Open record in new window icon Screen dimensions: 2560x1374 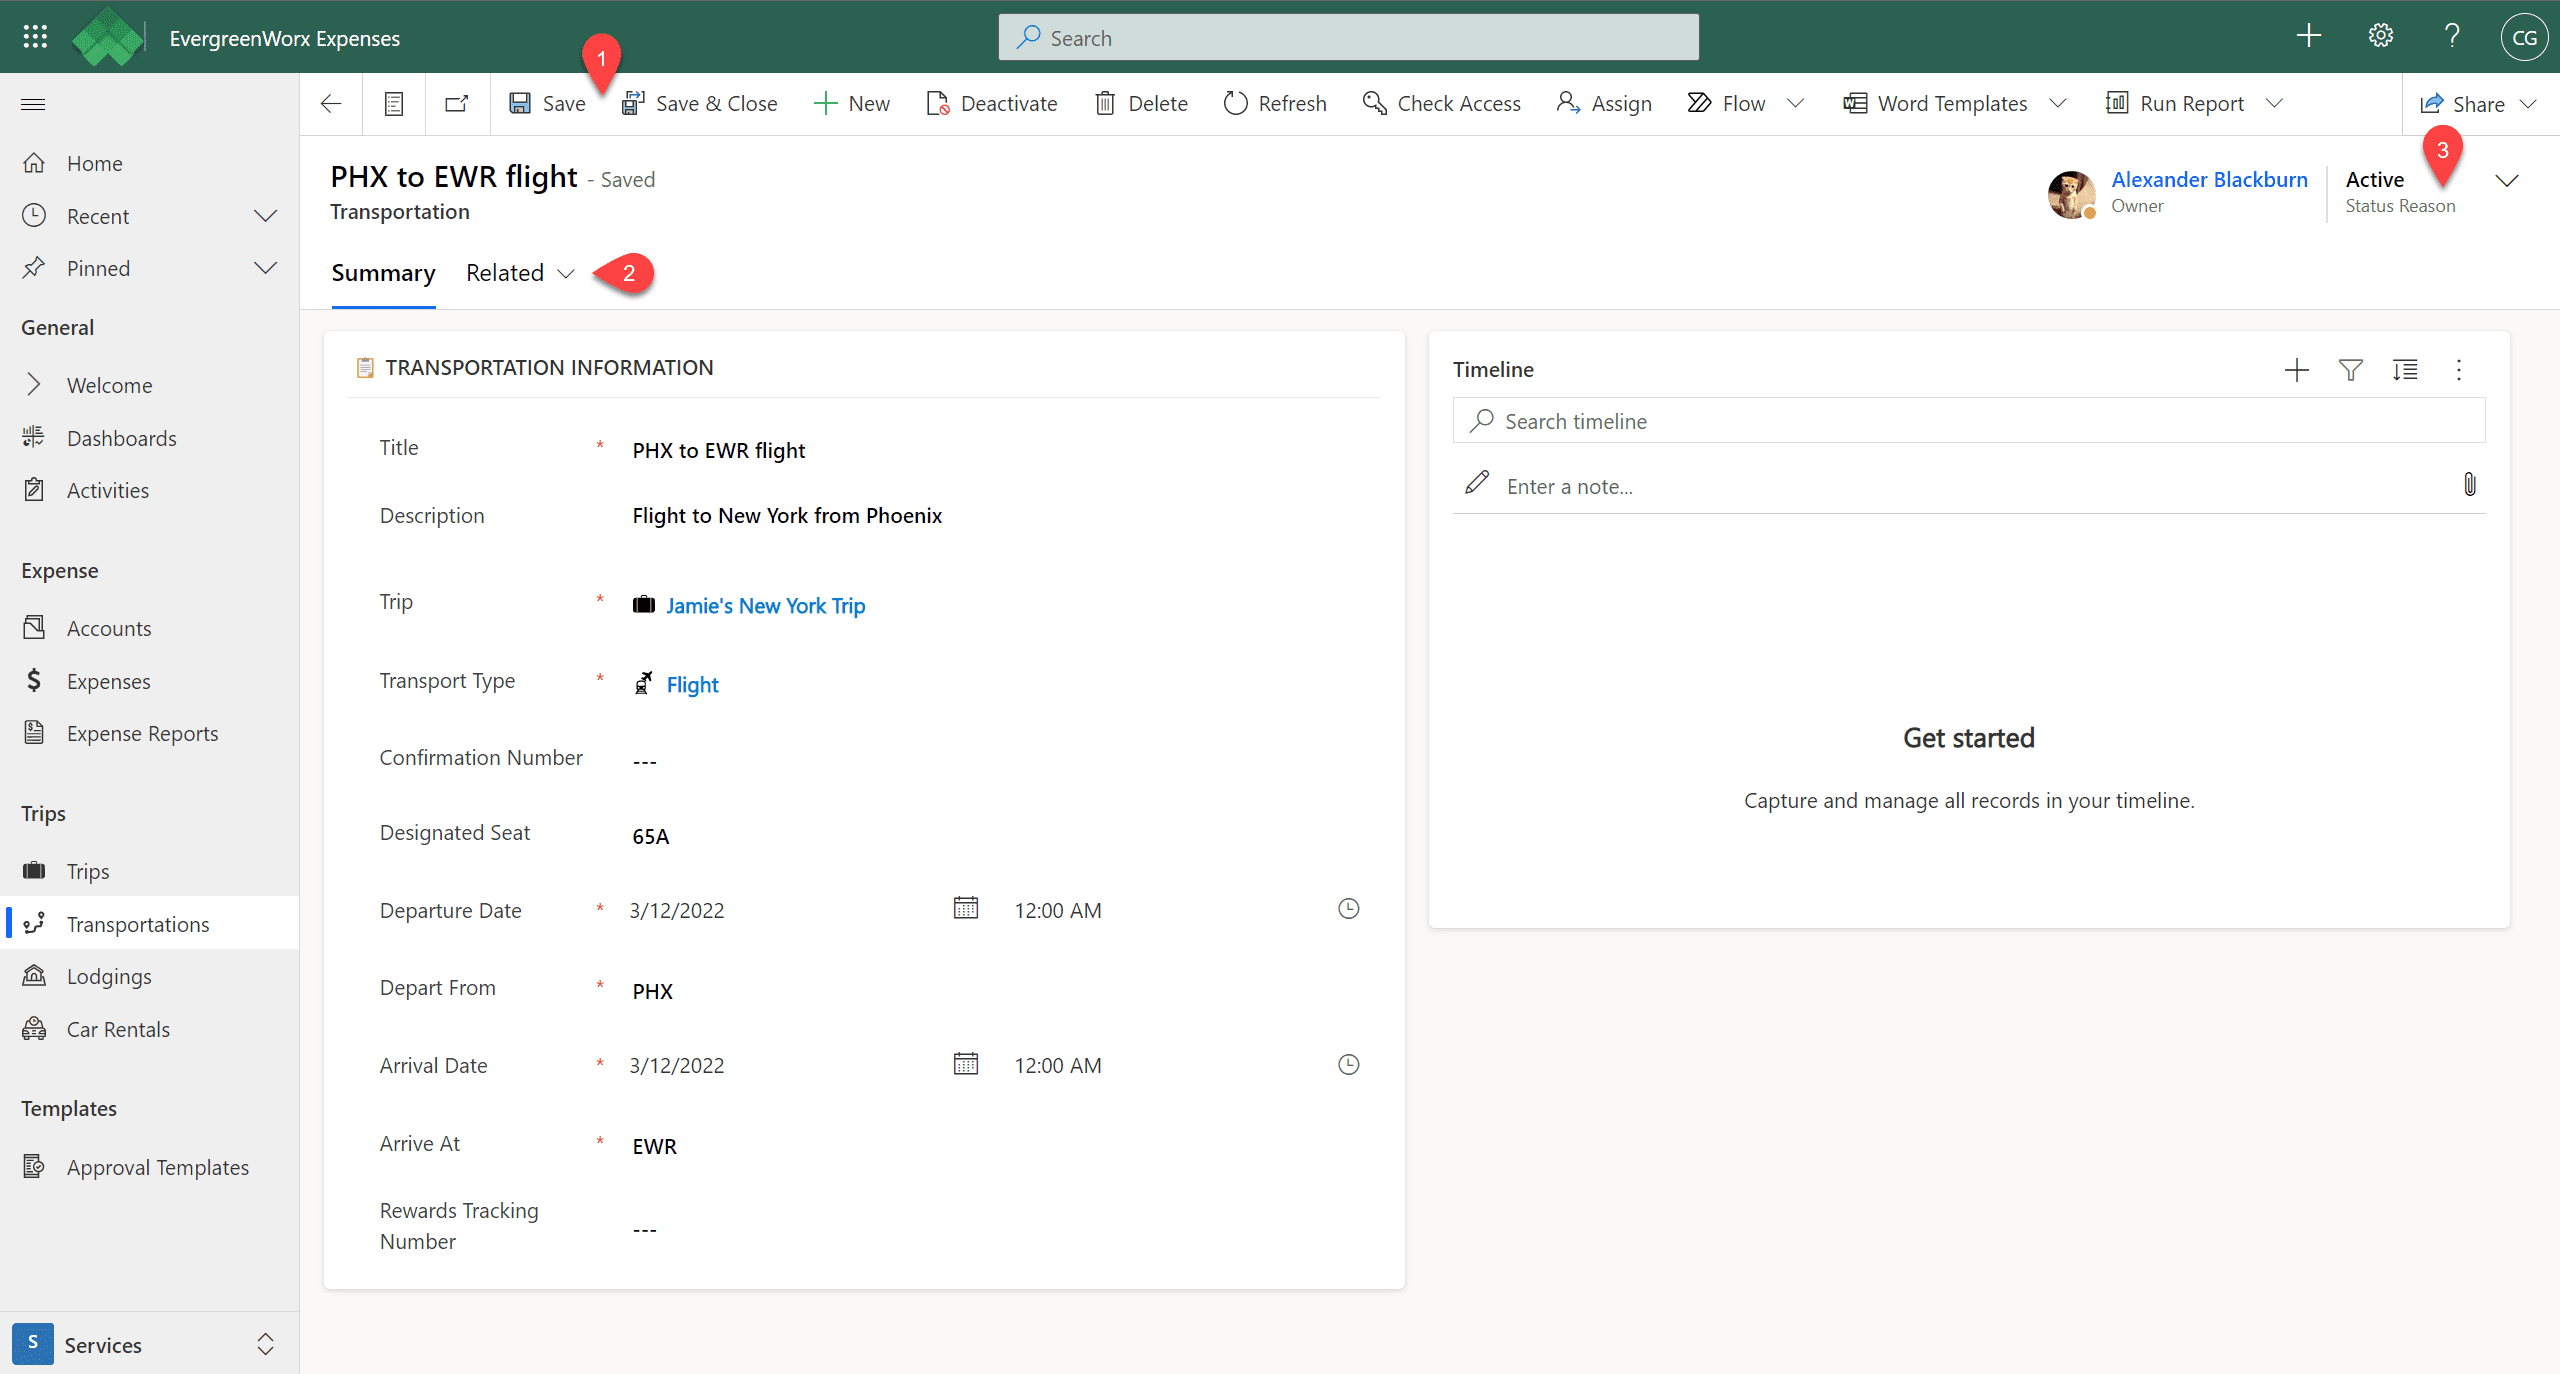tap(457, 103)
